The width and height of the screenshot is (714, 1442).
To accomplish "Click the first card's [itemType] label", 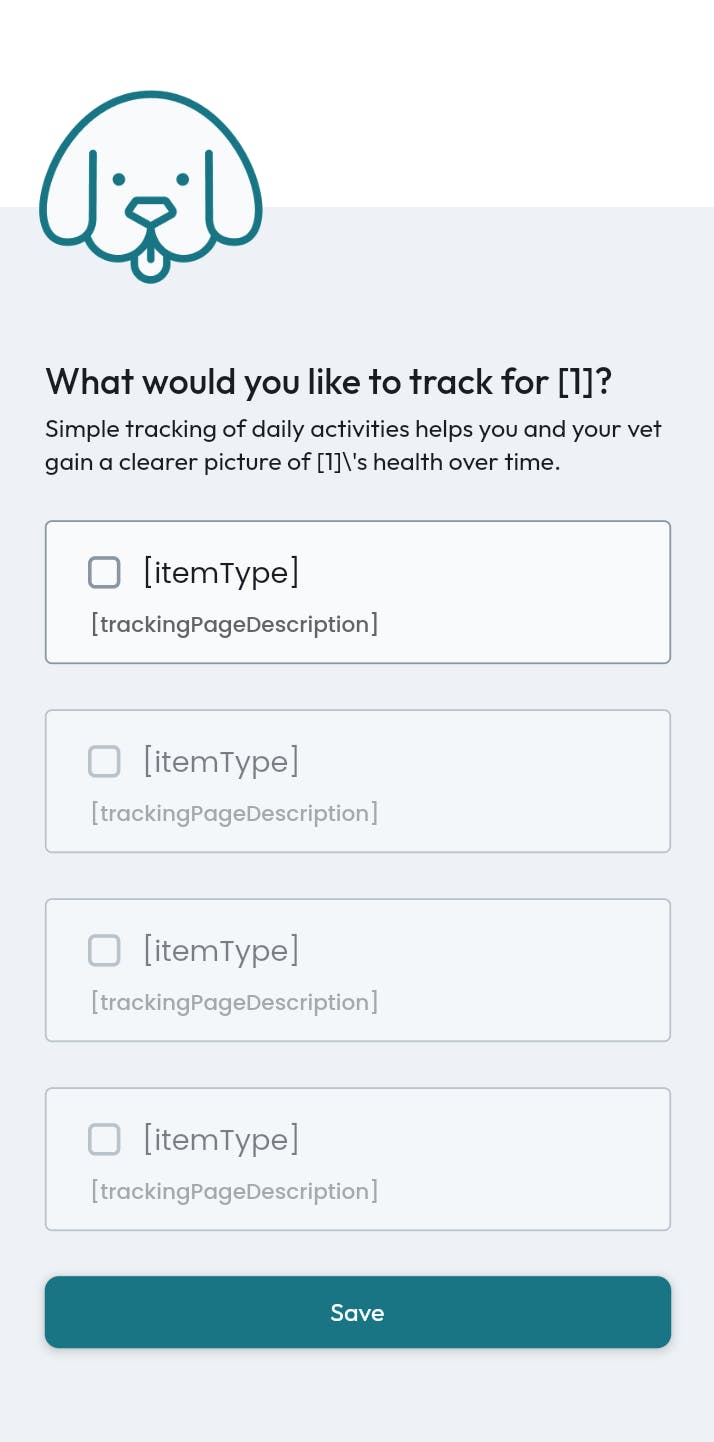I will [221, 573].
